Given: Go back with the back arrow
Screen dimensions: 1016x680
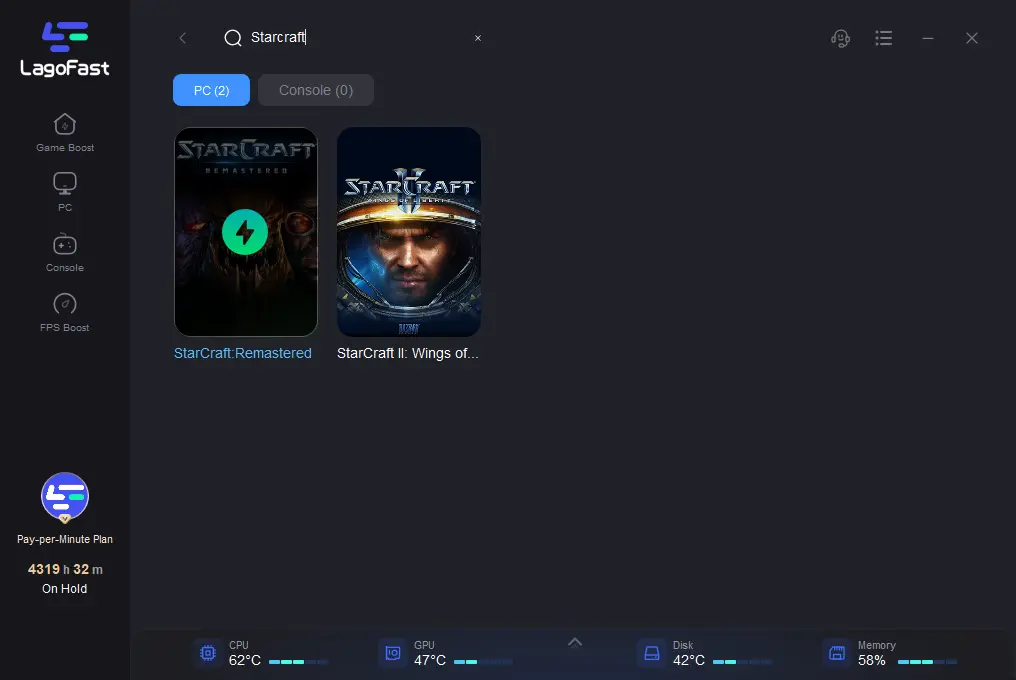Looking at the screenshot, I should point(183,38).
